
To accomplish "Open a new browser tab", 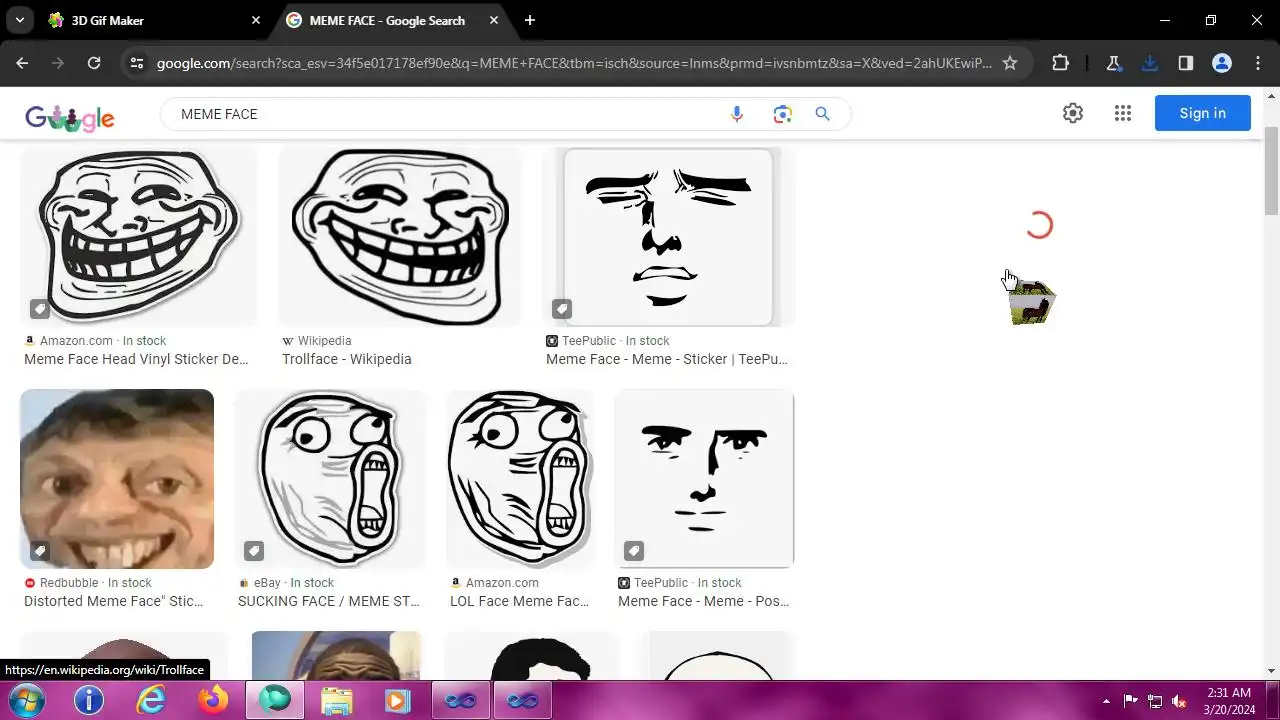I will (x=530, y=20).
